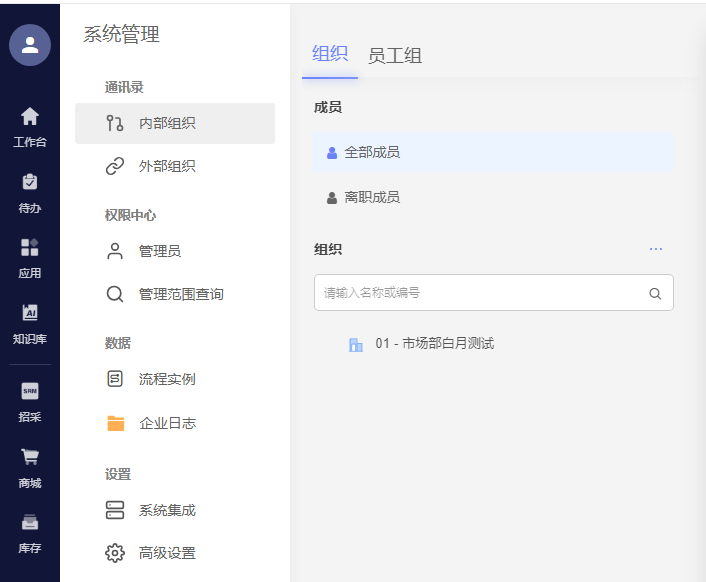Click the search magnifier in organization field
This screenshot has width=706, height=582.
click(x=655, y=293)
